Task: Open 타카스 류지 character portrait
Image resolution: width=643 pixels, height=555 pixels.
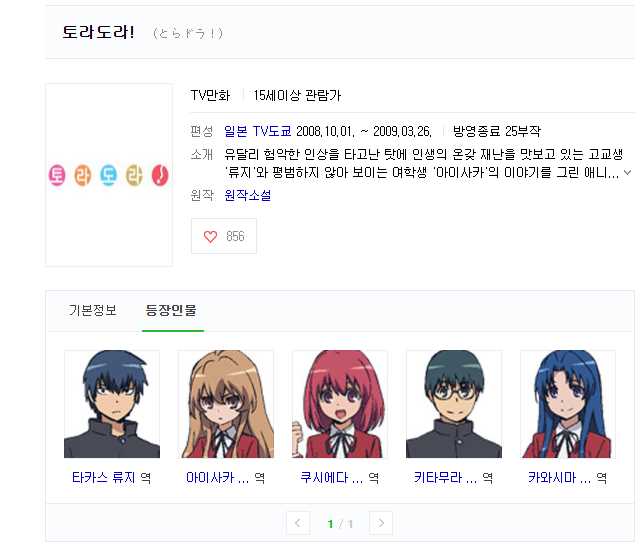Action: point(112,404)
